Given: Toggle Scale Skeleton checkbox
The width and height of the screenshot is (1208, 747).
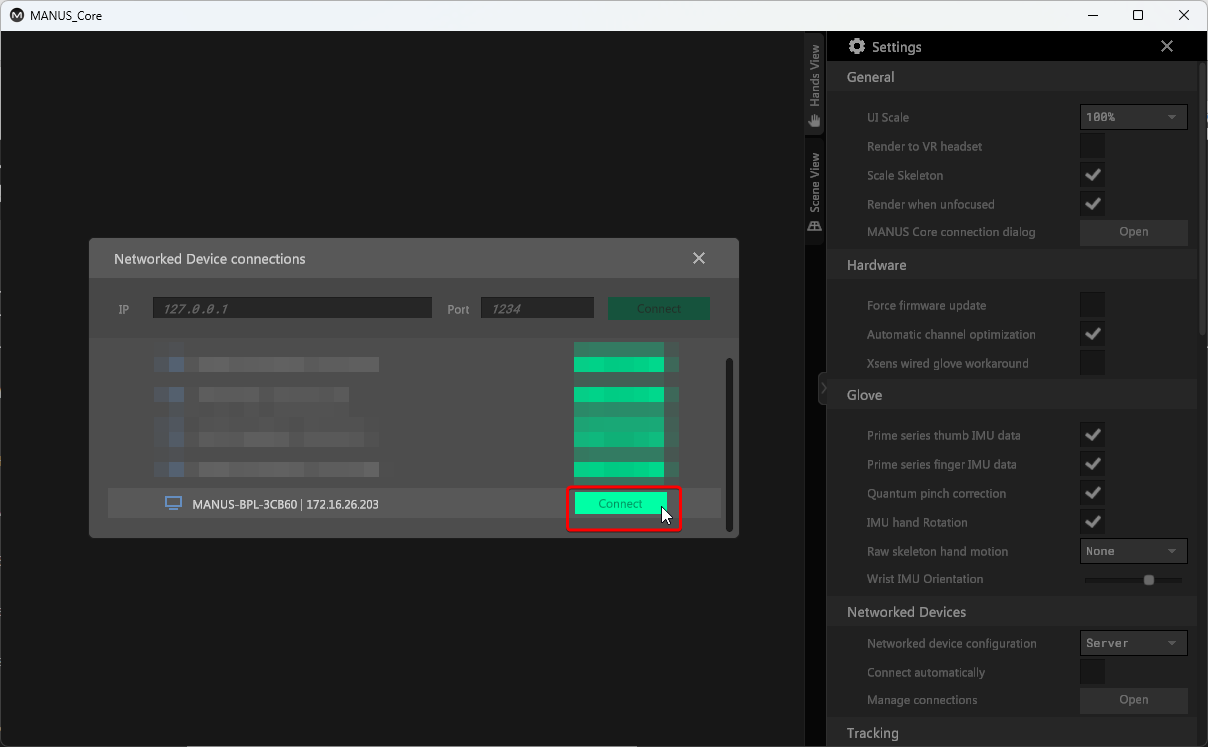Looking at the screenshot, I should tap(1092, 175).
